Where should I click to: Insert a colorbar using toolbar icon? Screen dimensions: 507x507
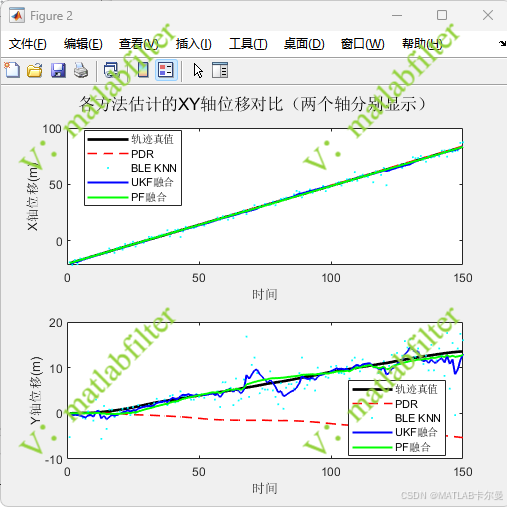143,70
